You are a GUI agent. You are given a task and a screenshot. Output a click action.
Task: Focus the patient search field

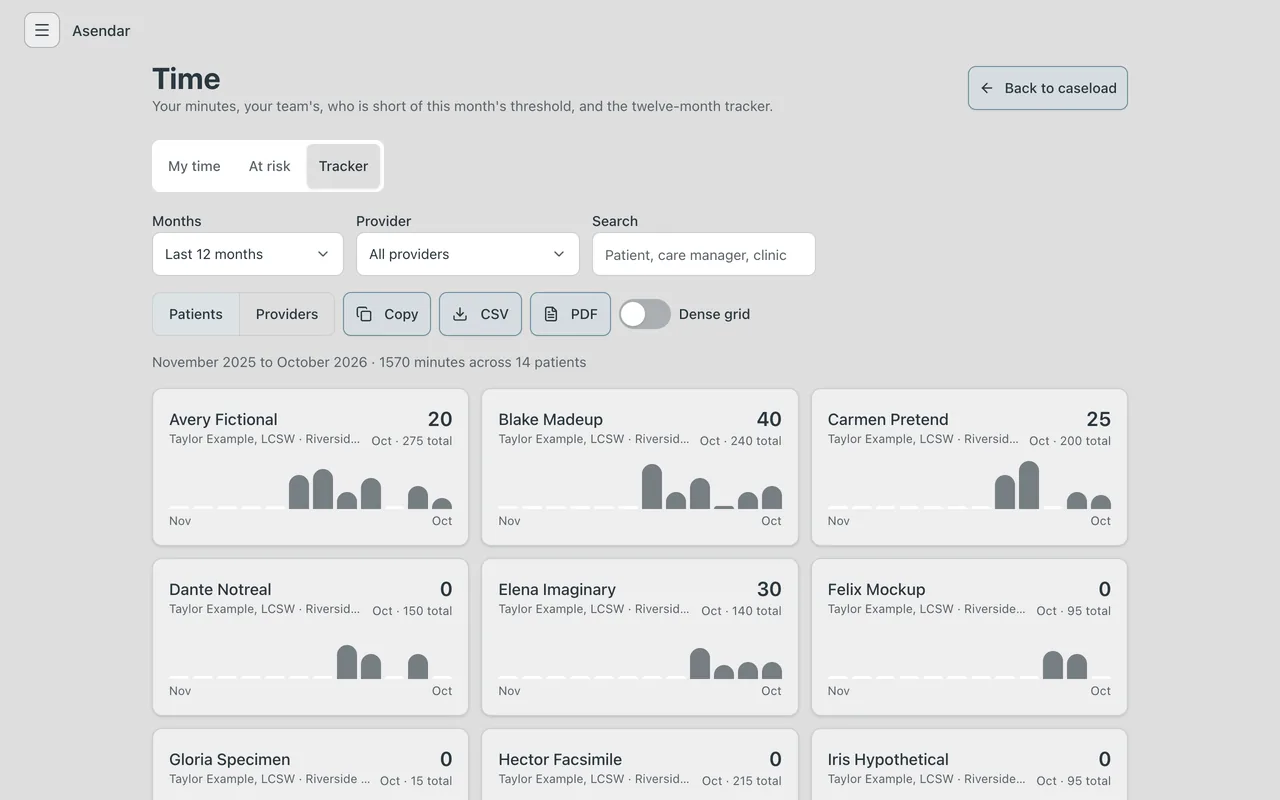tap(704, 254)
